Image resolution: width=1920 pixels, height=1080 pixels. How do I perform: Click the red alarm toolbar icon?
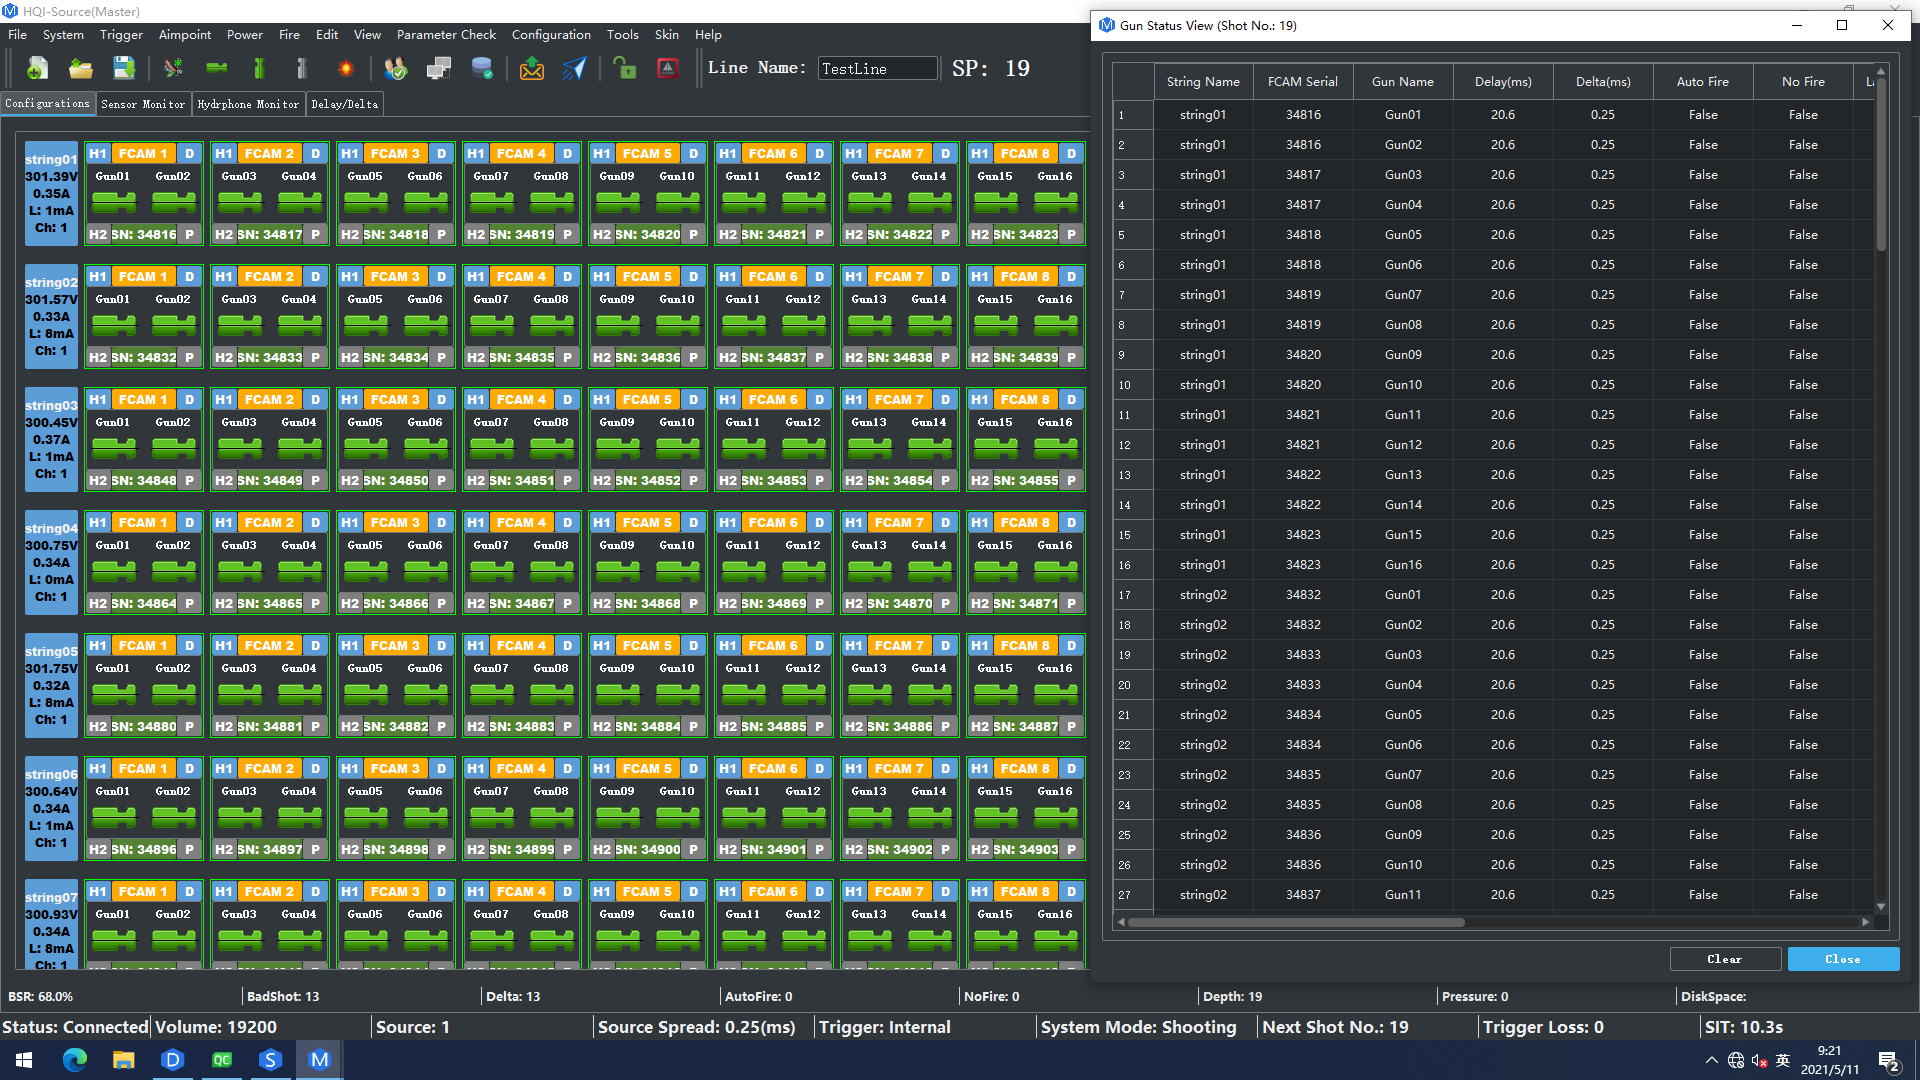[668, 68]
